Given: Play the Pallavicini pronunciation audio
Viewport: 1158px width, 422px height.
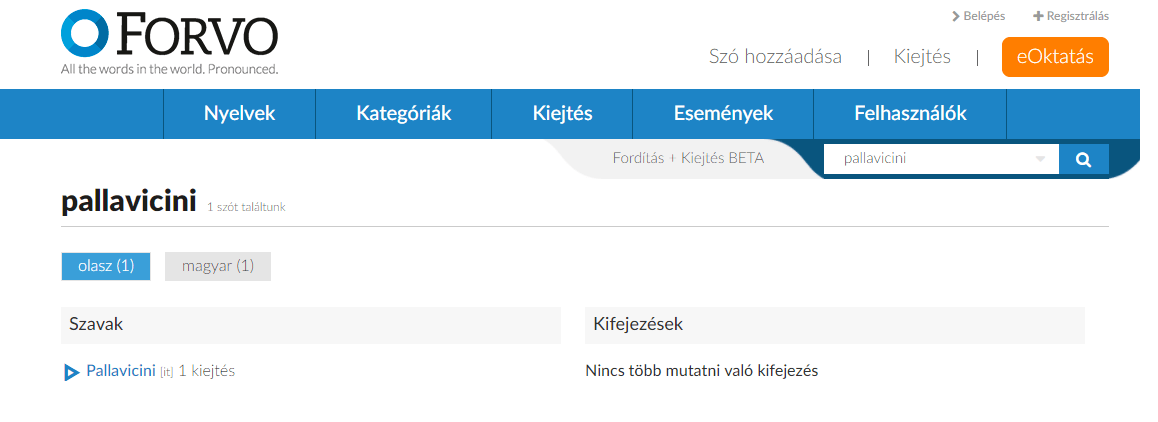Looking at the screenshot, I should click(x=71, y=372).
